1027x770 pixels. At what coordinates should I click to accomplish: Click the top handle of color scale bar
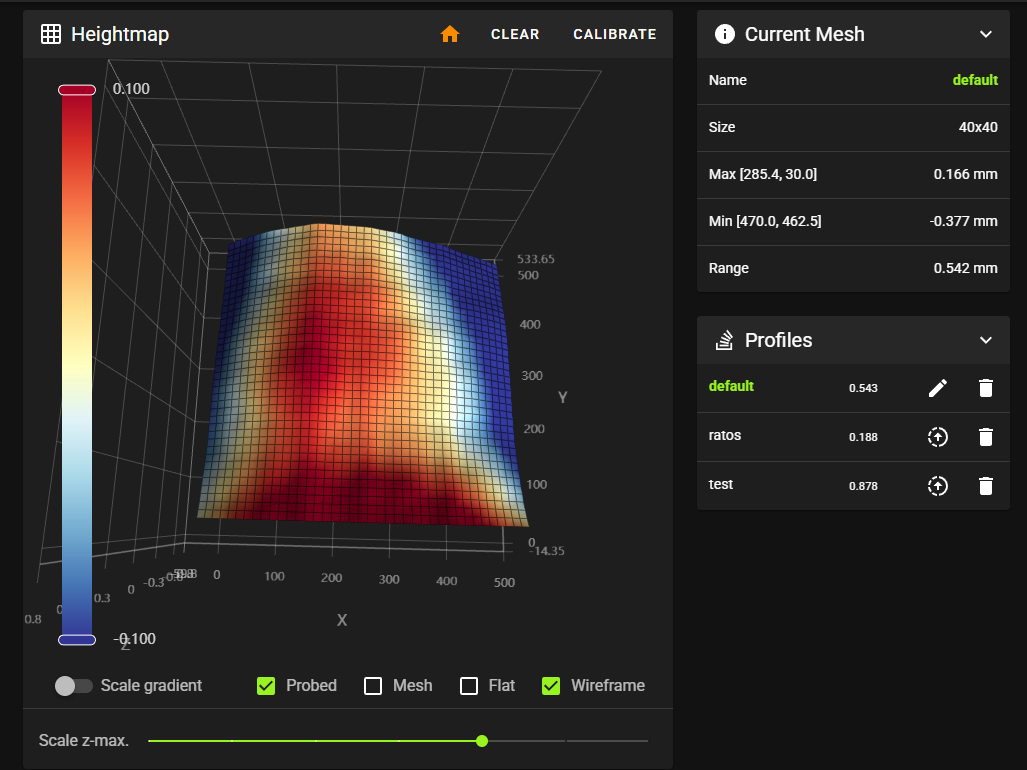(77, 90)
